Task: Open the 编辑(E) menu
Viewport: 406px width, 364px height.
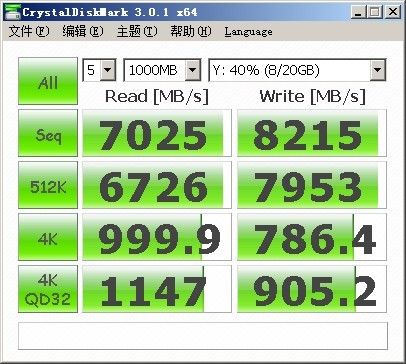Action: click(83, 32)
